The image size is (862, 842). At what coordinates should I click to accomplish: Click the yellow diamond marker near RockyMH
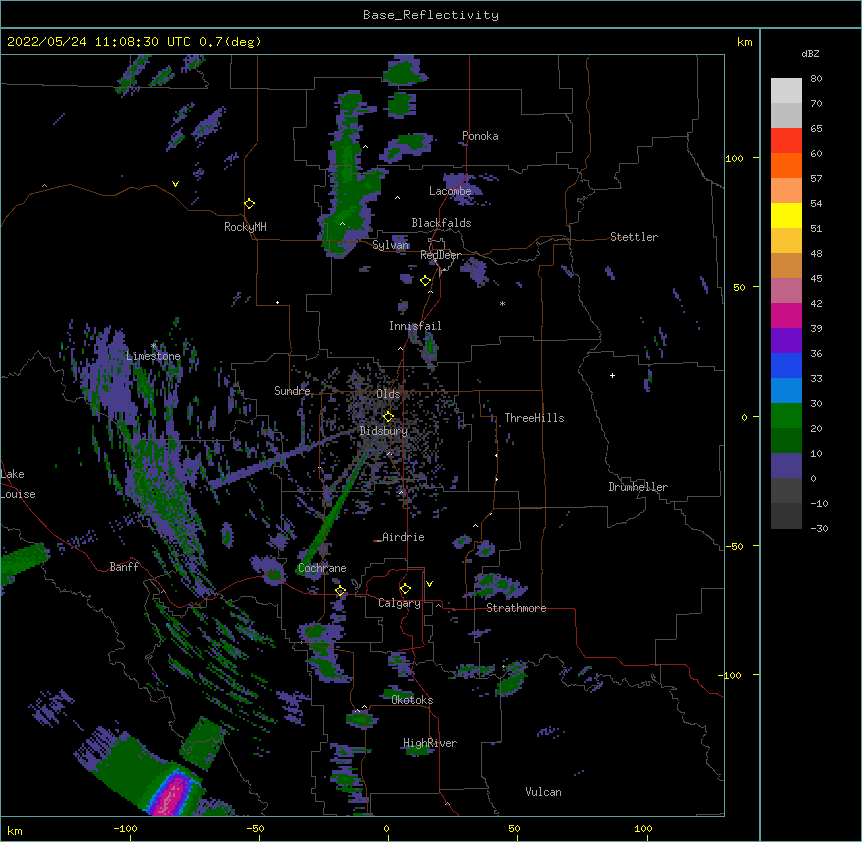[x=250, y=204]
